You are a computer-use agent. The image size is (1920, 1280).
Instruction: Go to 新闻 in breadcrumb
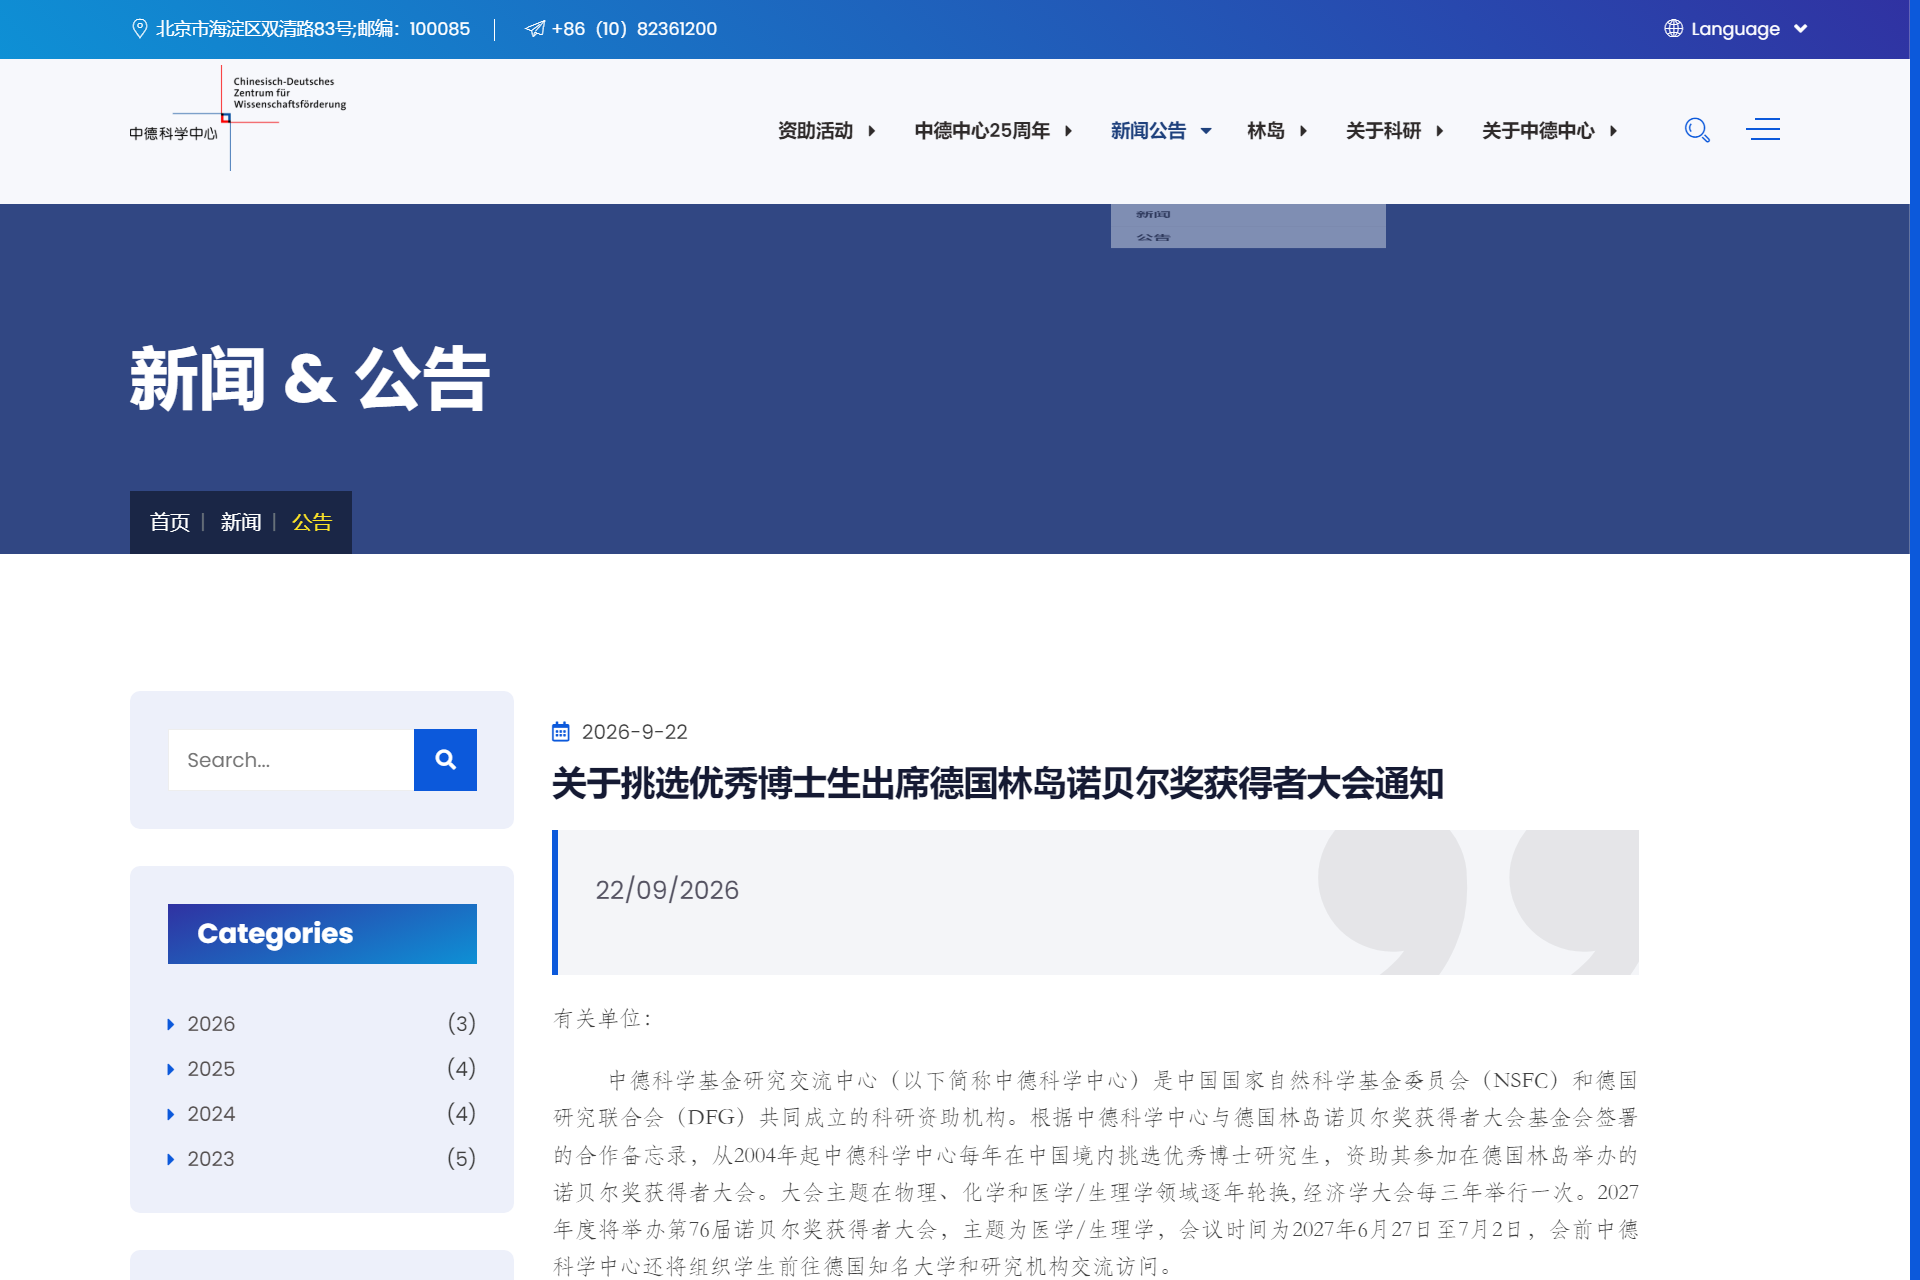241,522
